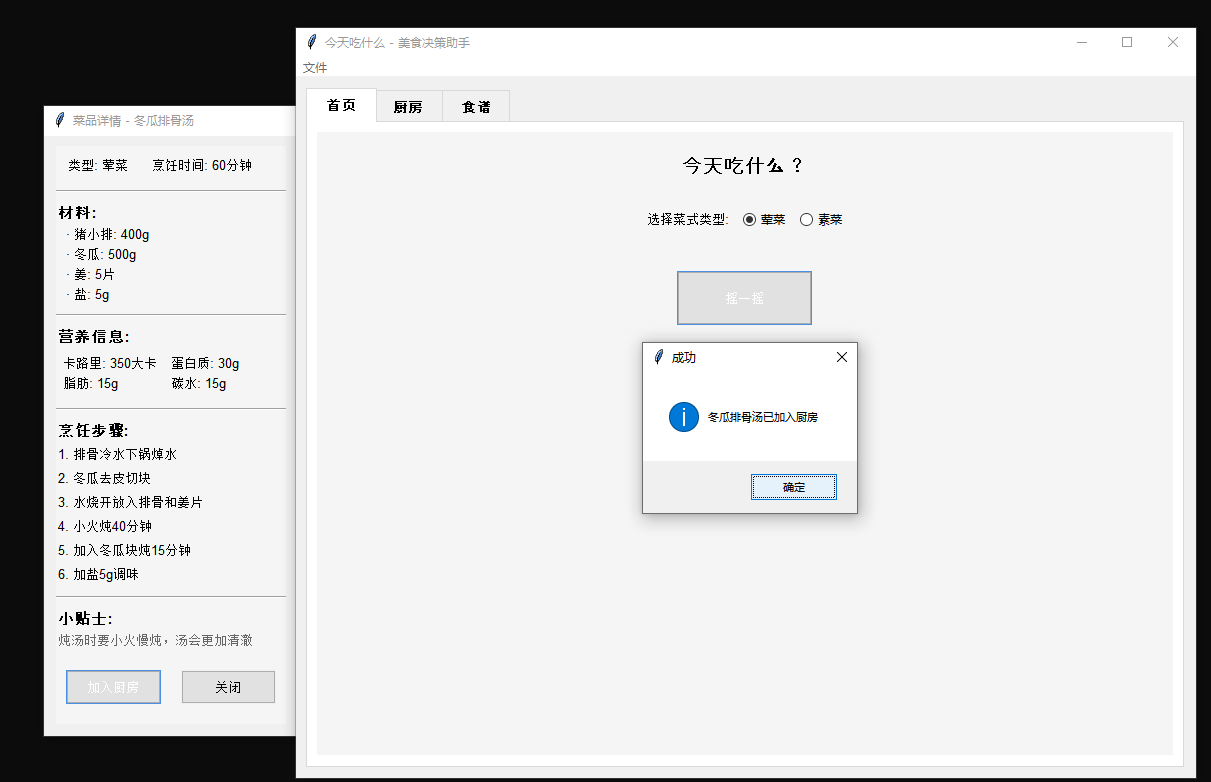Click 姜: 5片 ingredient line
This screenshot has width=1211, height=782.
91,274
